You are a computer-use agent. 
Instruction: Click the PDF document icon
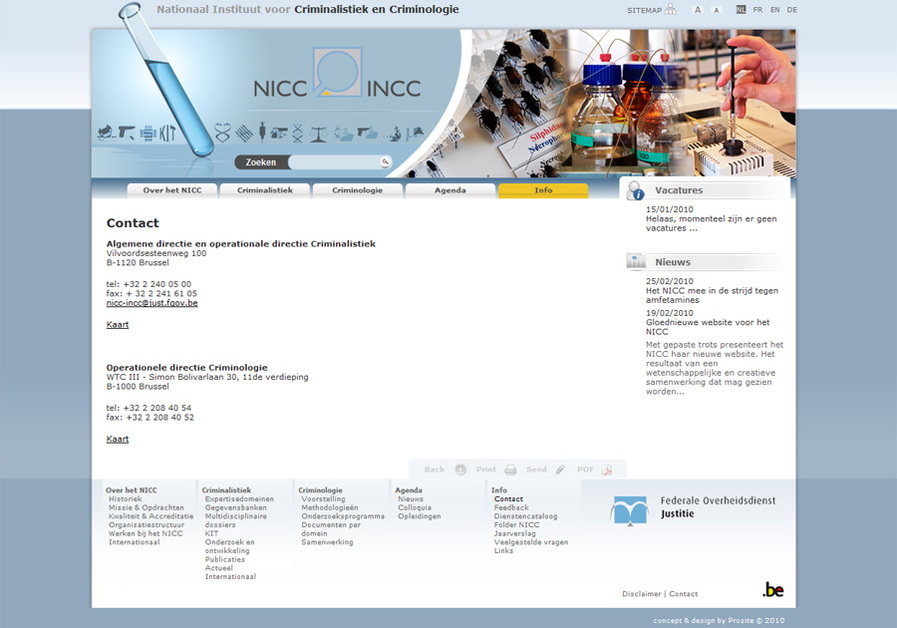pyautogui.click(x=607, y=470)
